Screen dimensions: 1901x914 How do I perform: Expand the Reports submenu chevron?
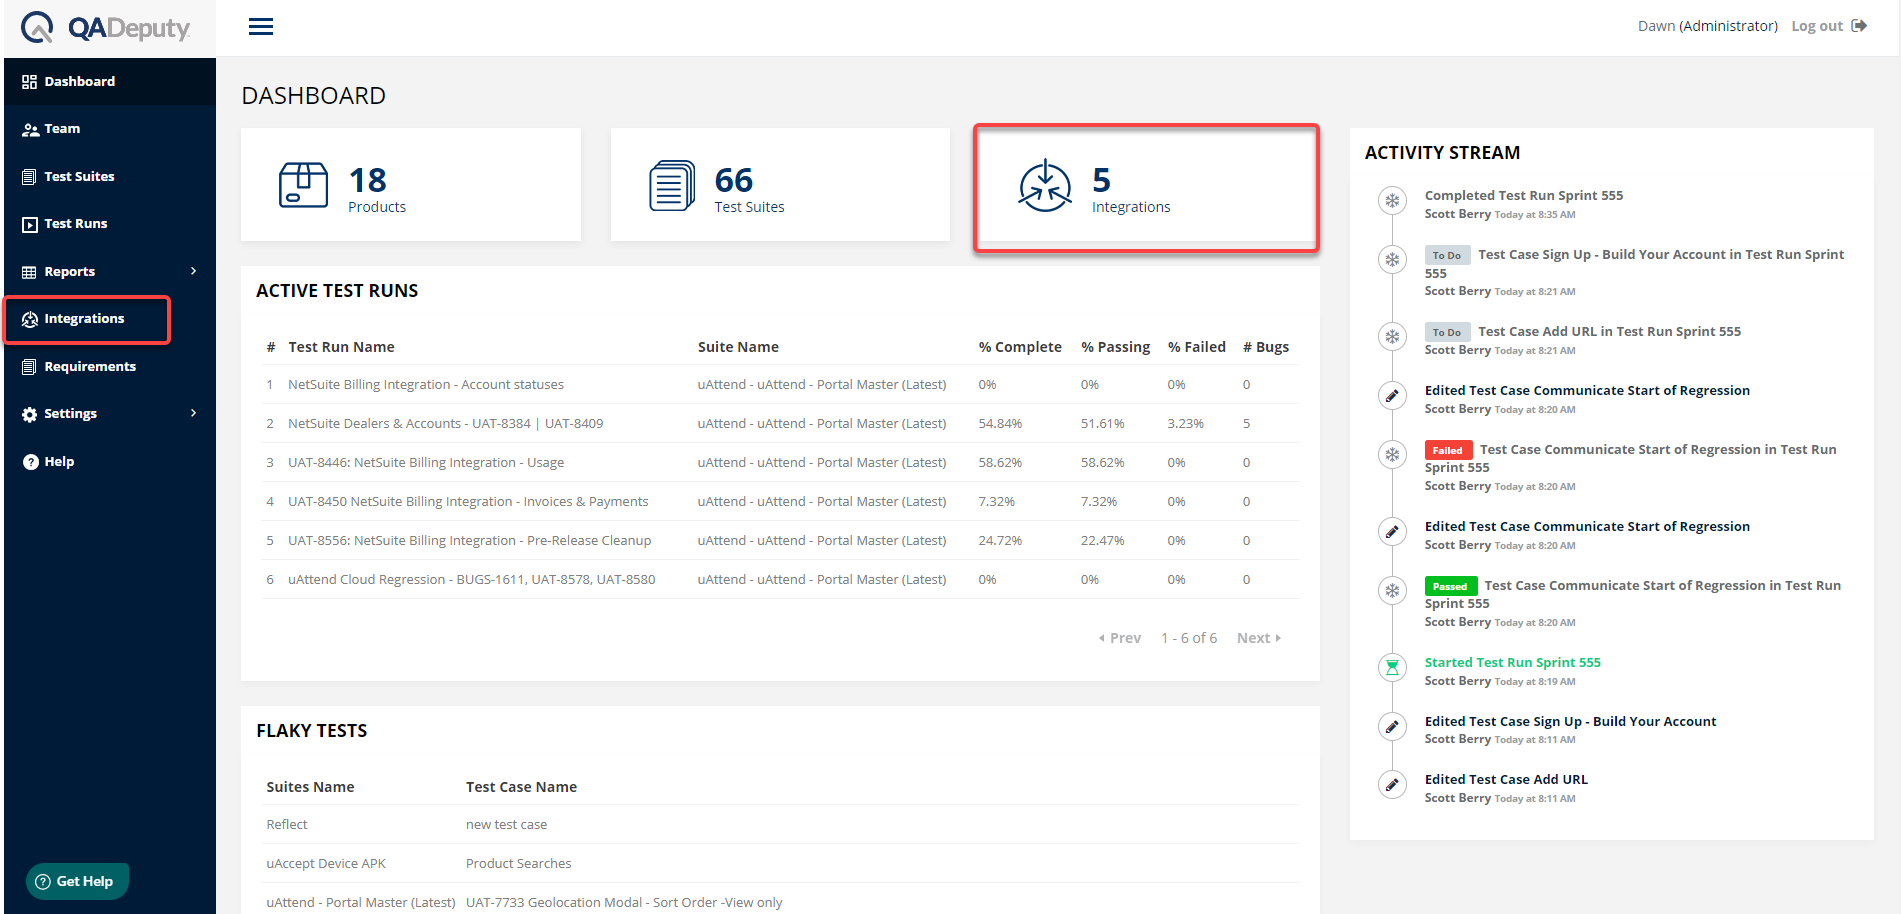pos(194,271)
